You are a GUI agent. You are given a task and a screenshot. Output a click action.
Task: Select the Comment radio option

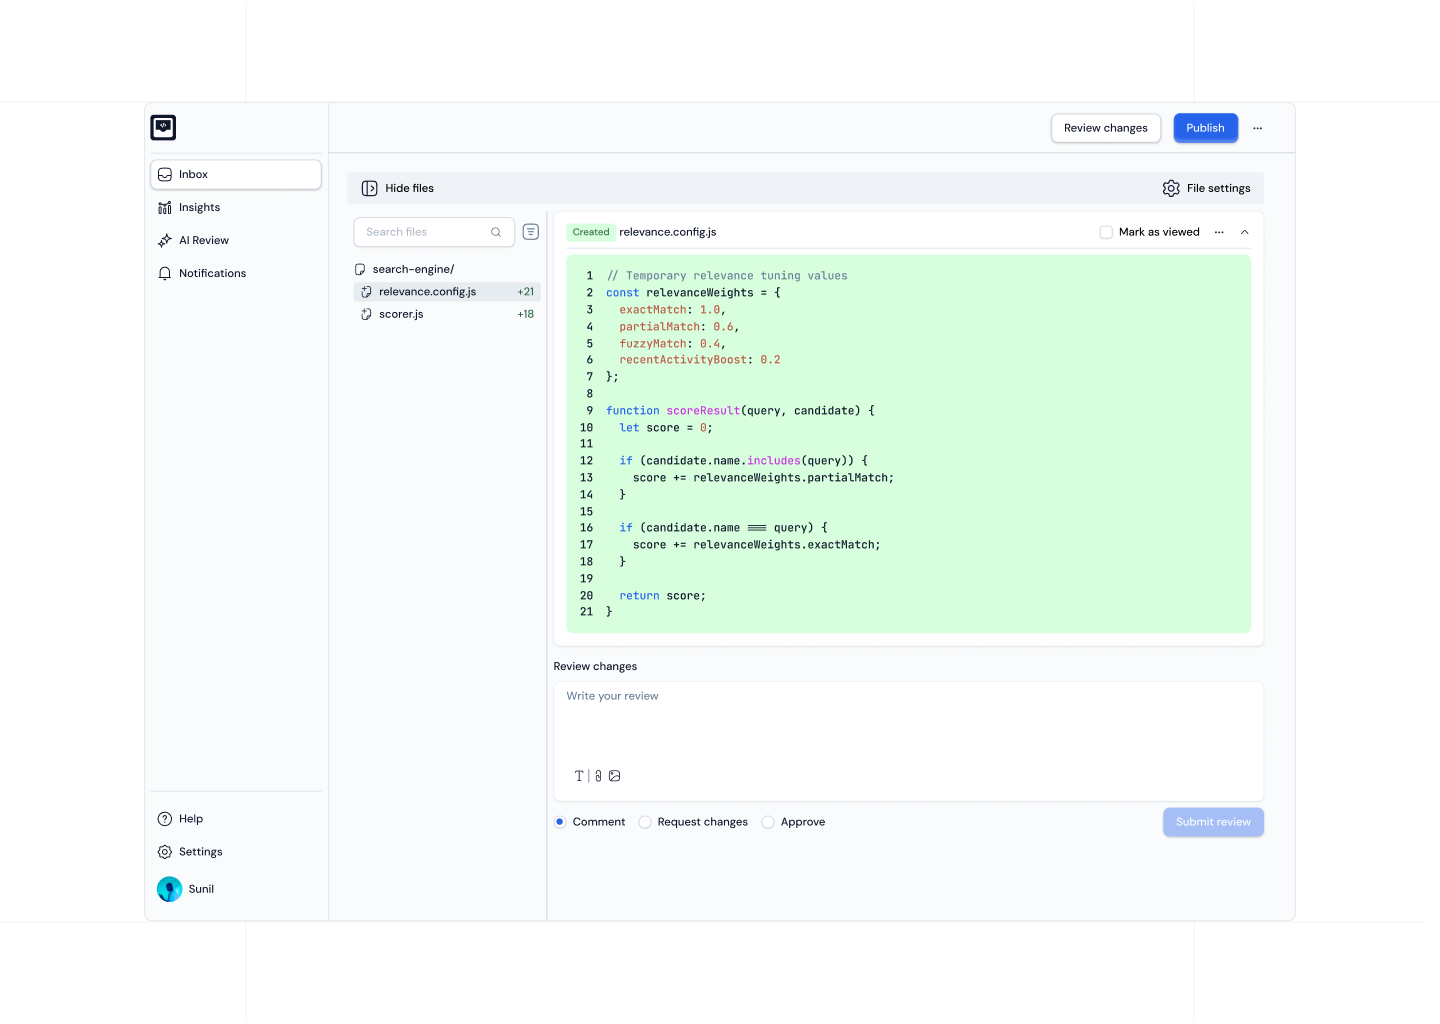pyautogui.click(x=560, y=822)
